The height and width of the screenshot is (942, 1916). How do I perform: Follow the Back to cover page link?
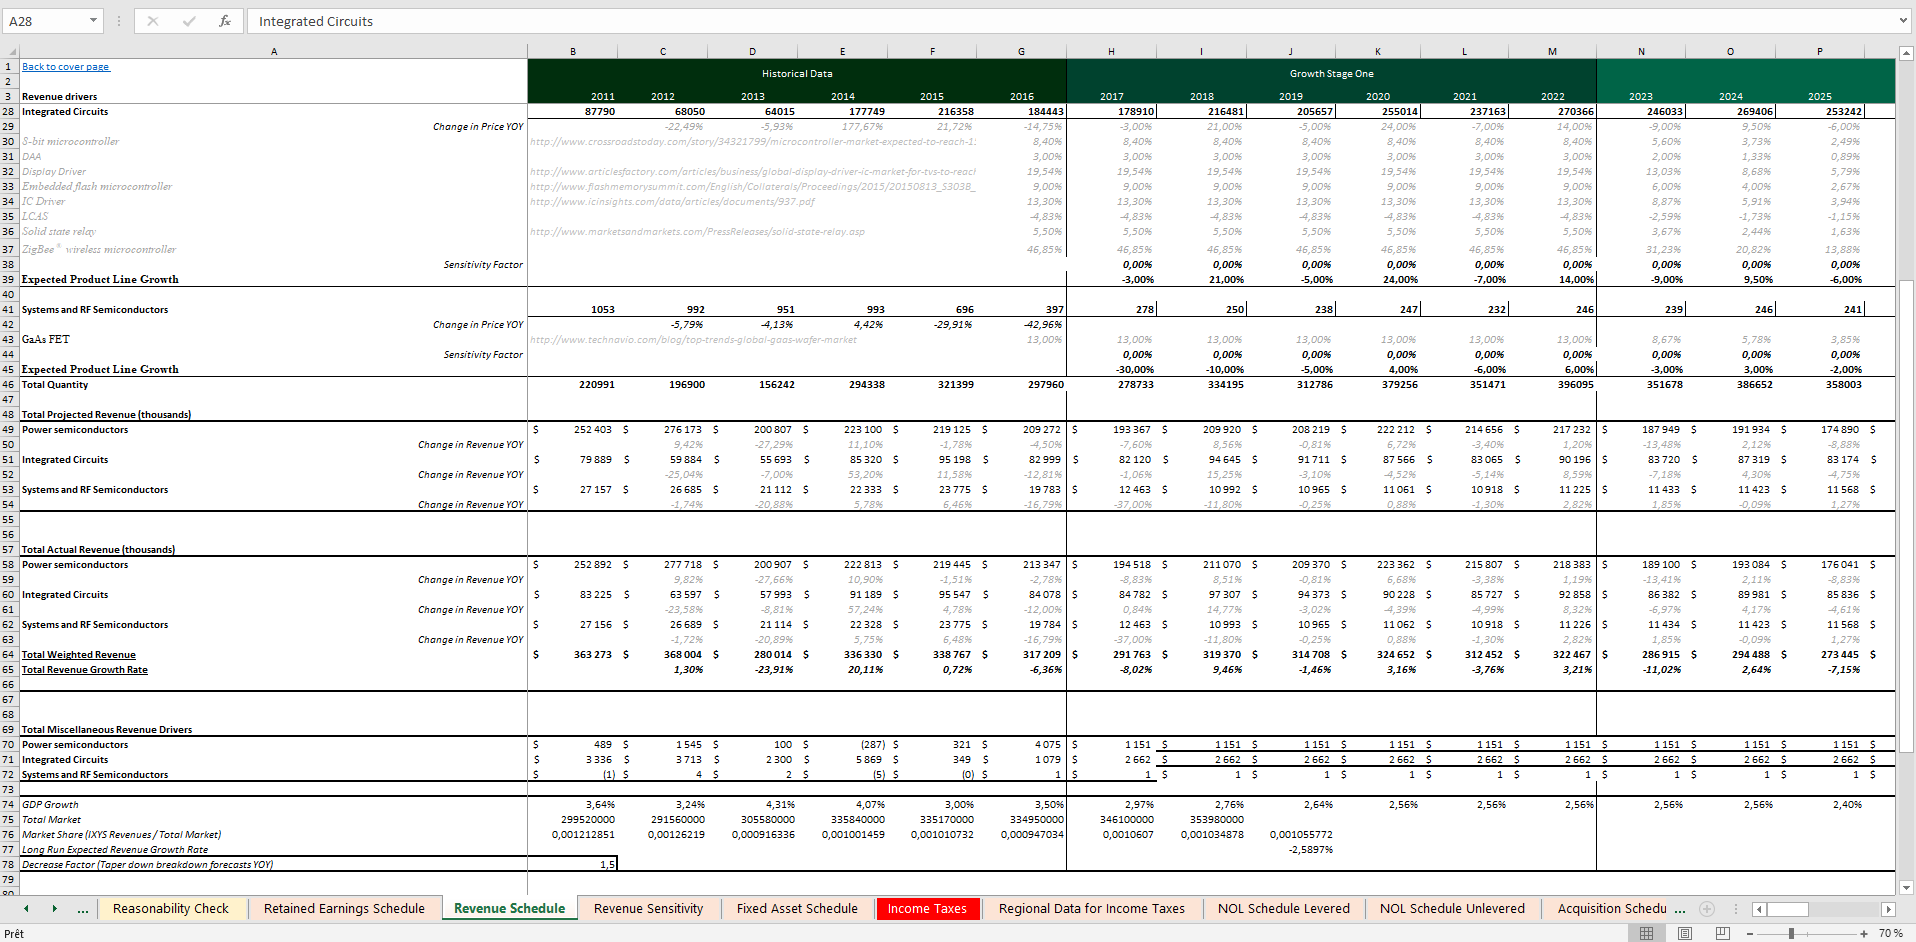coord(66,67)
